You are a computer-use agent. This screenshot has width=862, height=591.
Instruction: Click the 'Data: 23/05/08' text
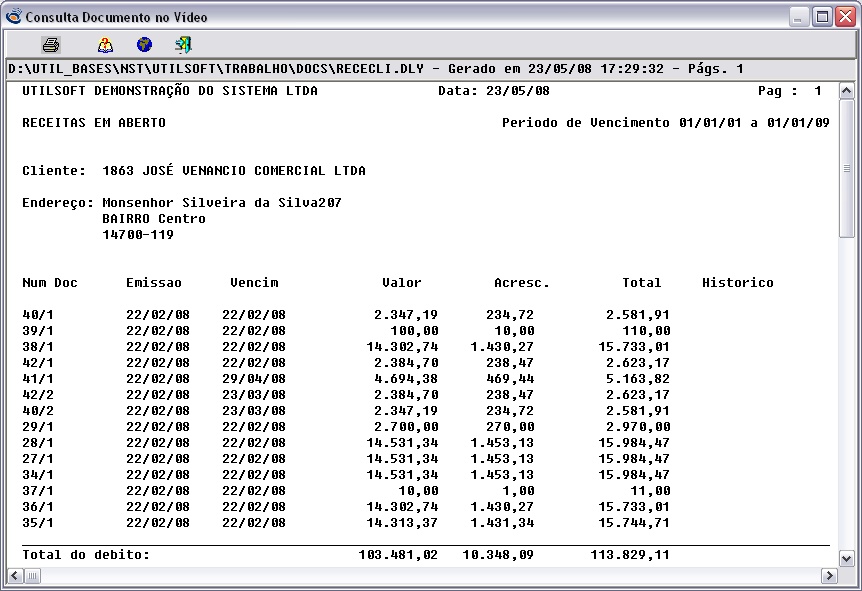point(494,91)
